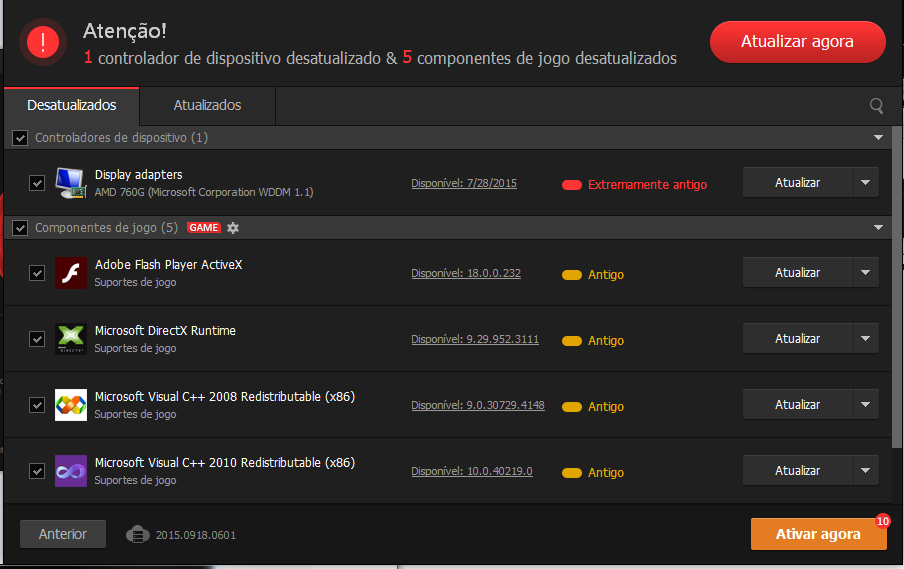The height and width of the screenshot is (569, 904).
Task: Open the search magnifier icon
Action: (x=876, y=105)
